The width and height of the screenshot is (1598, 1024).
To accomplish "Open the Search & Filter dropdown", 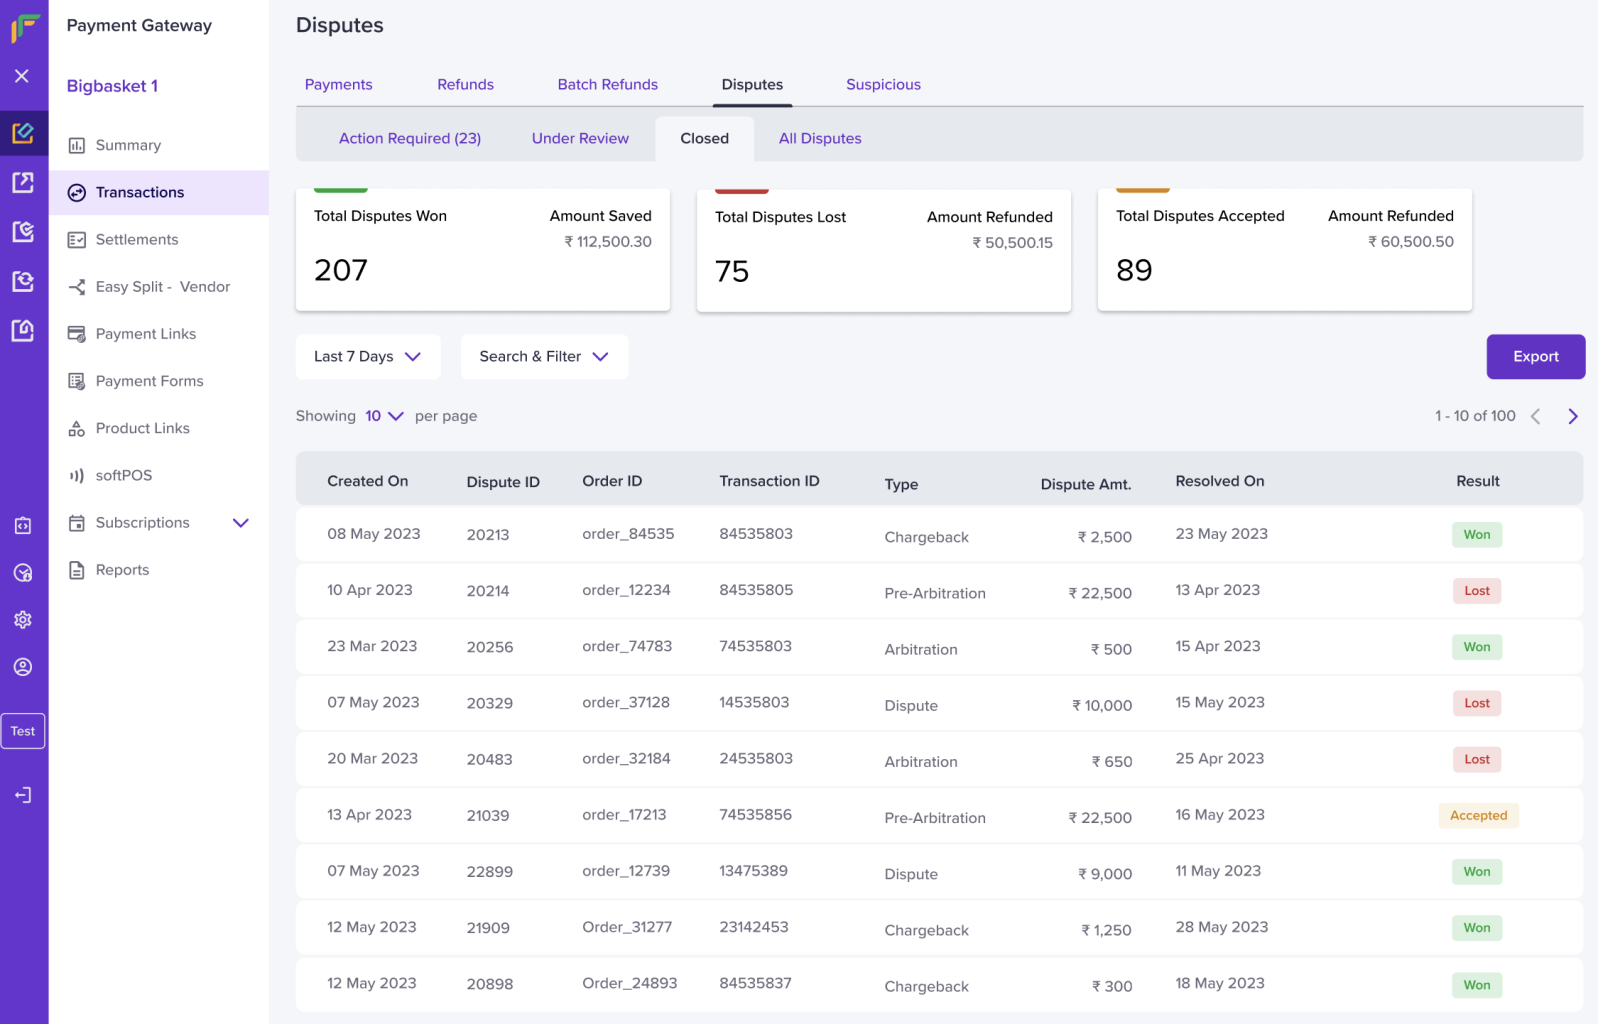I will point(544,357).
